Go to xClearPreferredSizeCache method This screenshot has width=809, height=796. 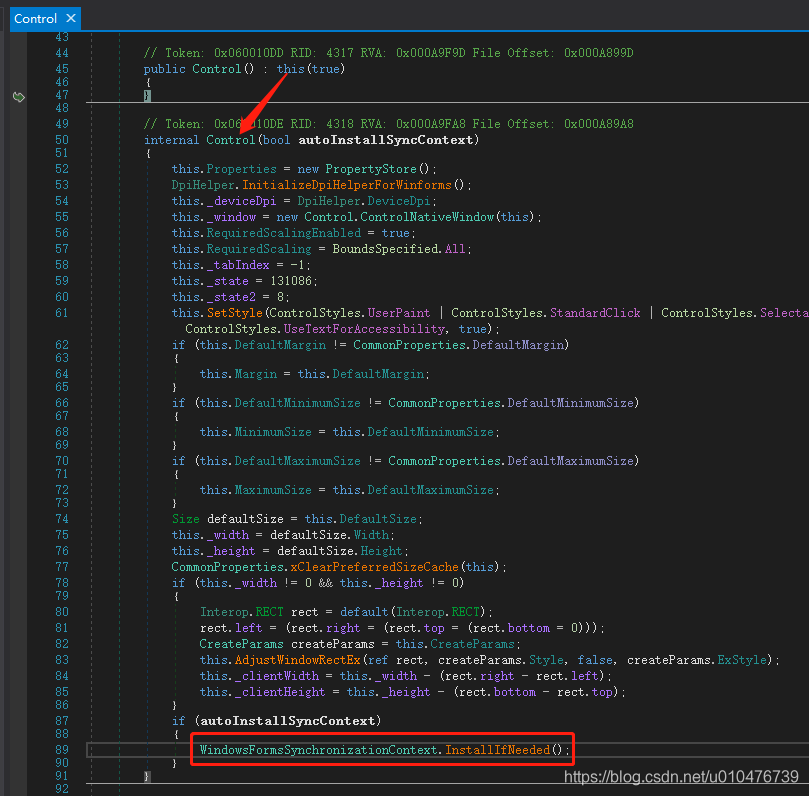pos(375,567)
